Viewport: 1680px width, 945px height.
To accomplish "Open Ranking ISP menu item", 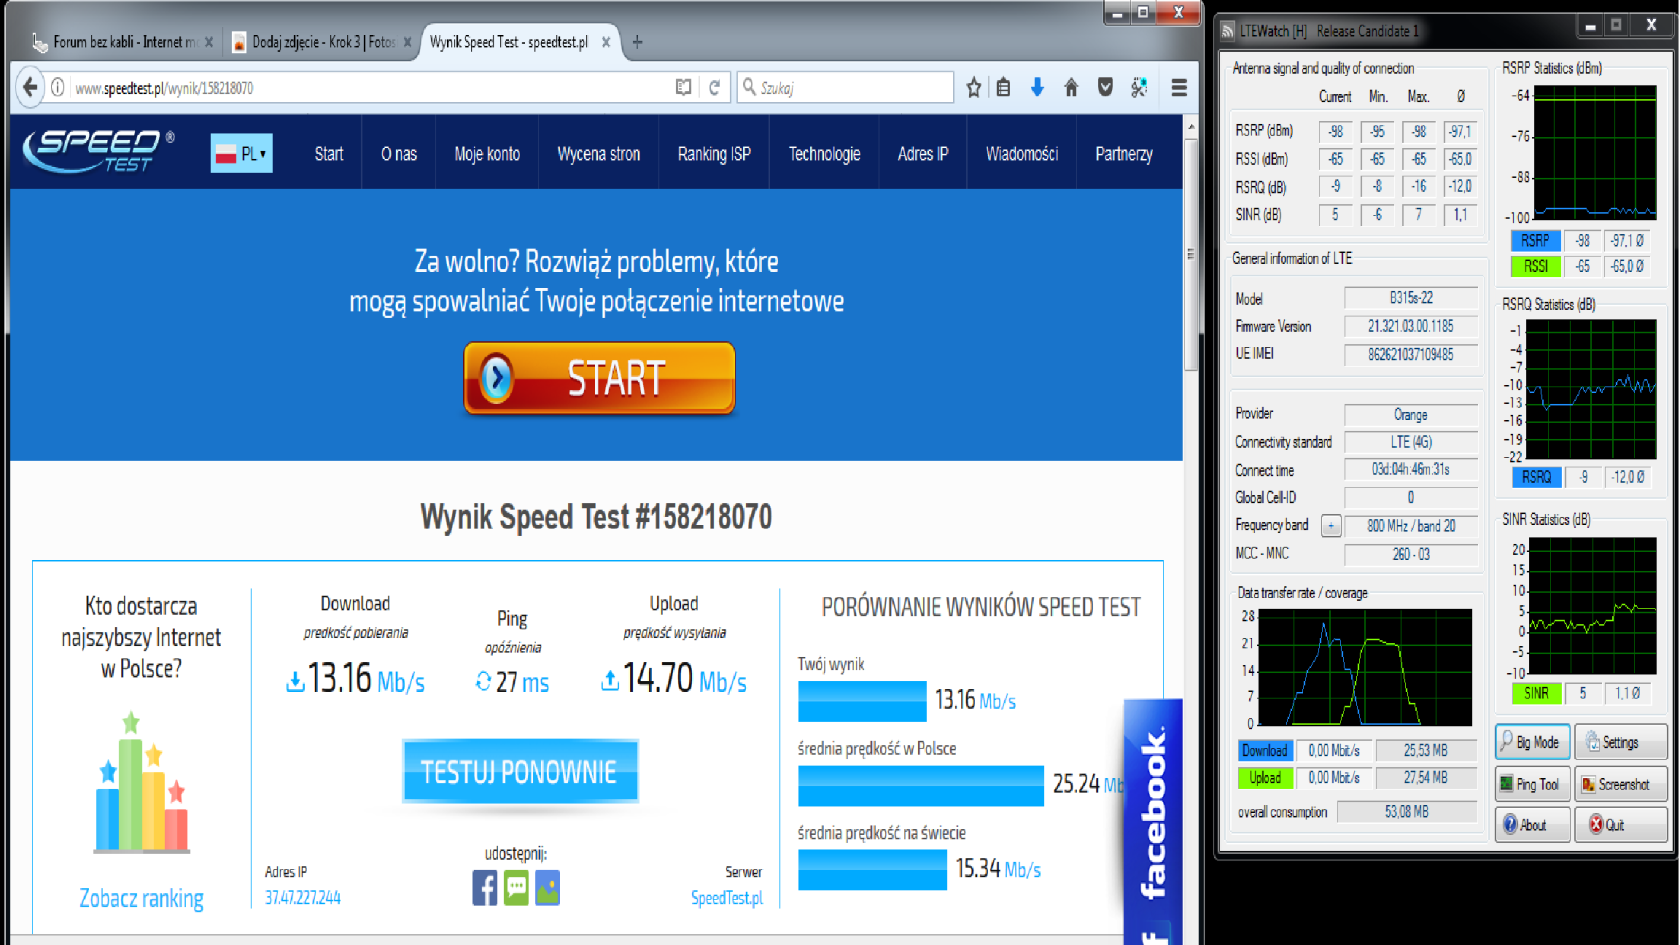I will point(714,154).
